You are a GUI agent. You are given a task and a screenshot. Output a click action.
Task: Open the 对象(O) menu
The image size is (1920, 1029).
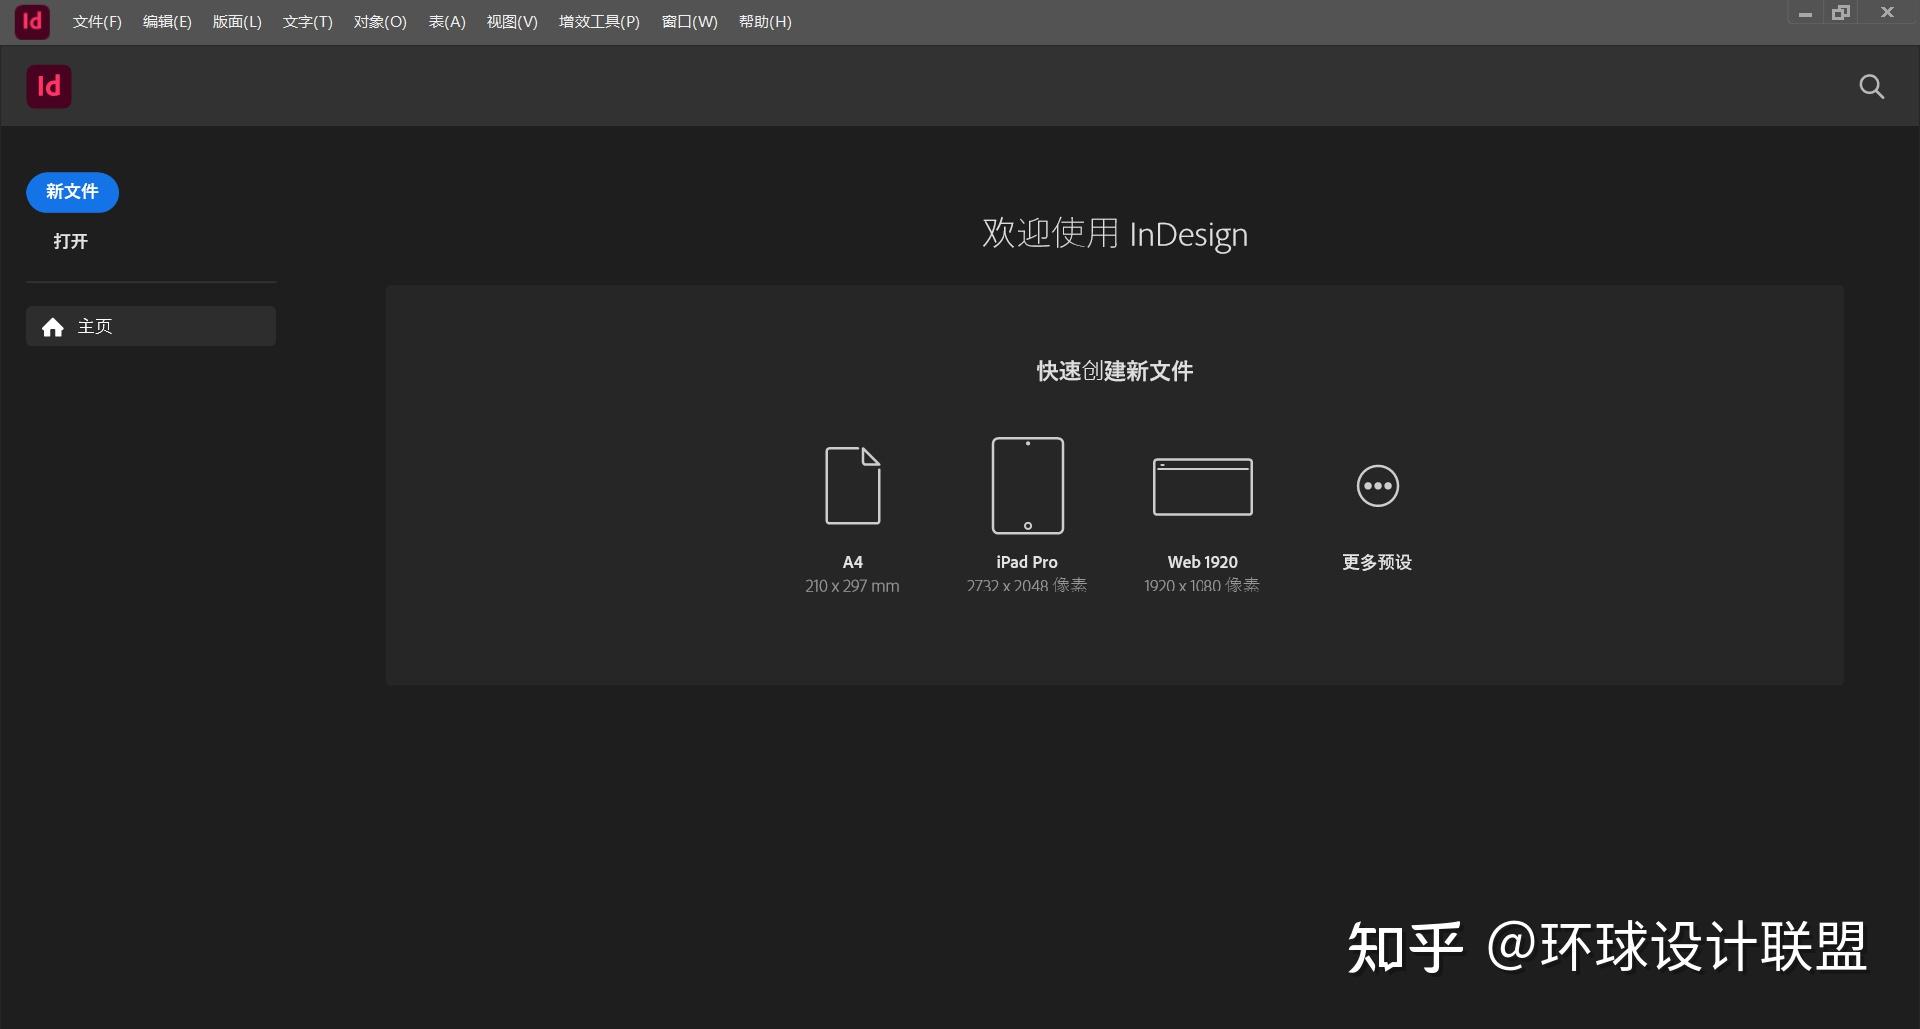coord(380,21)
